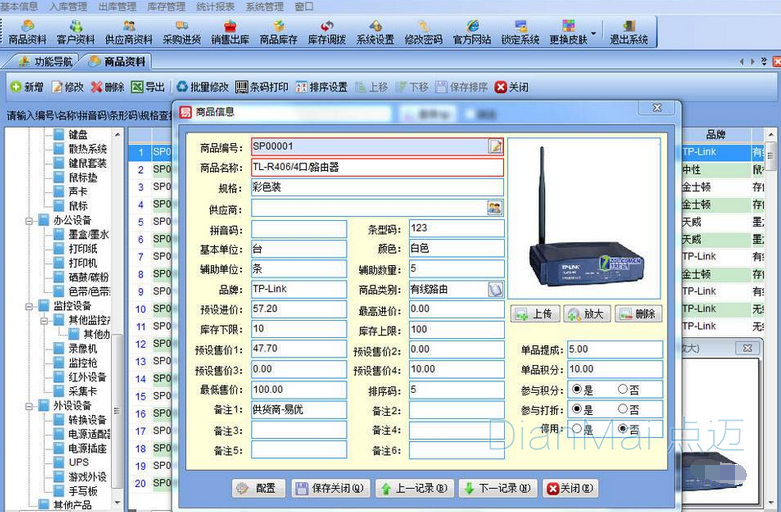Click 关闭 button at dialog bottom

(570, 489)
